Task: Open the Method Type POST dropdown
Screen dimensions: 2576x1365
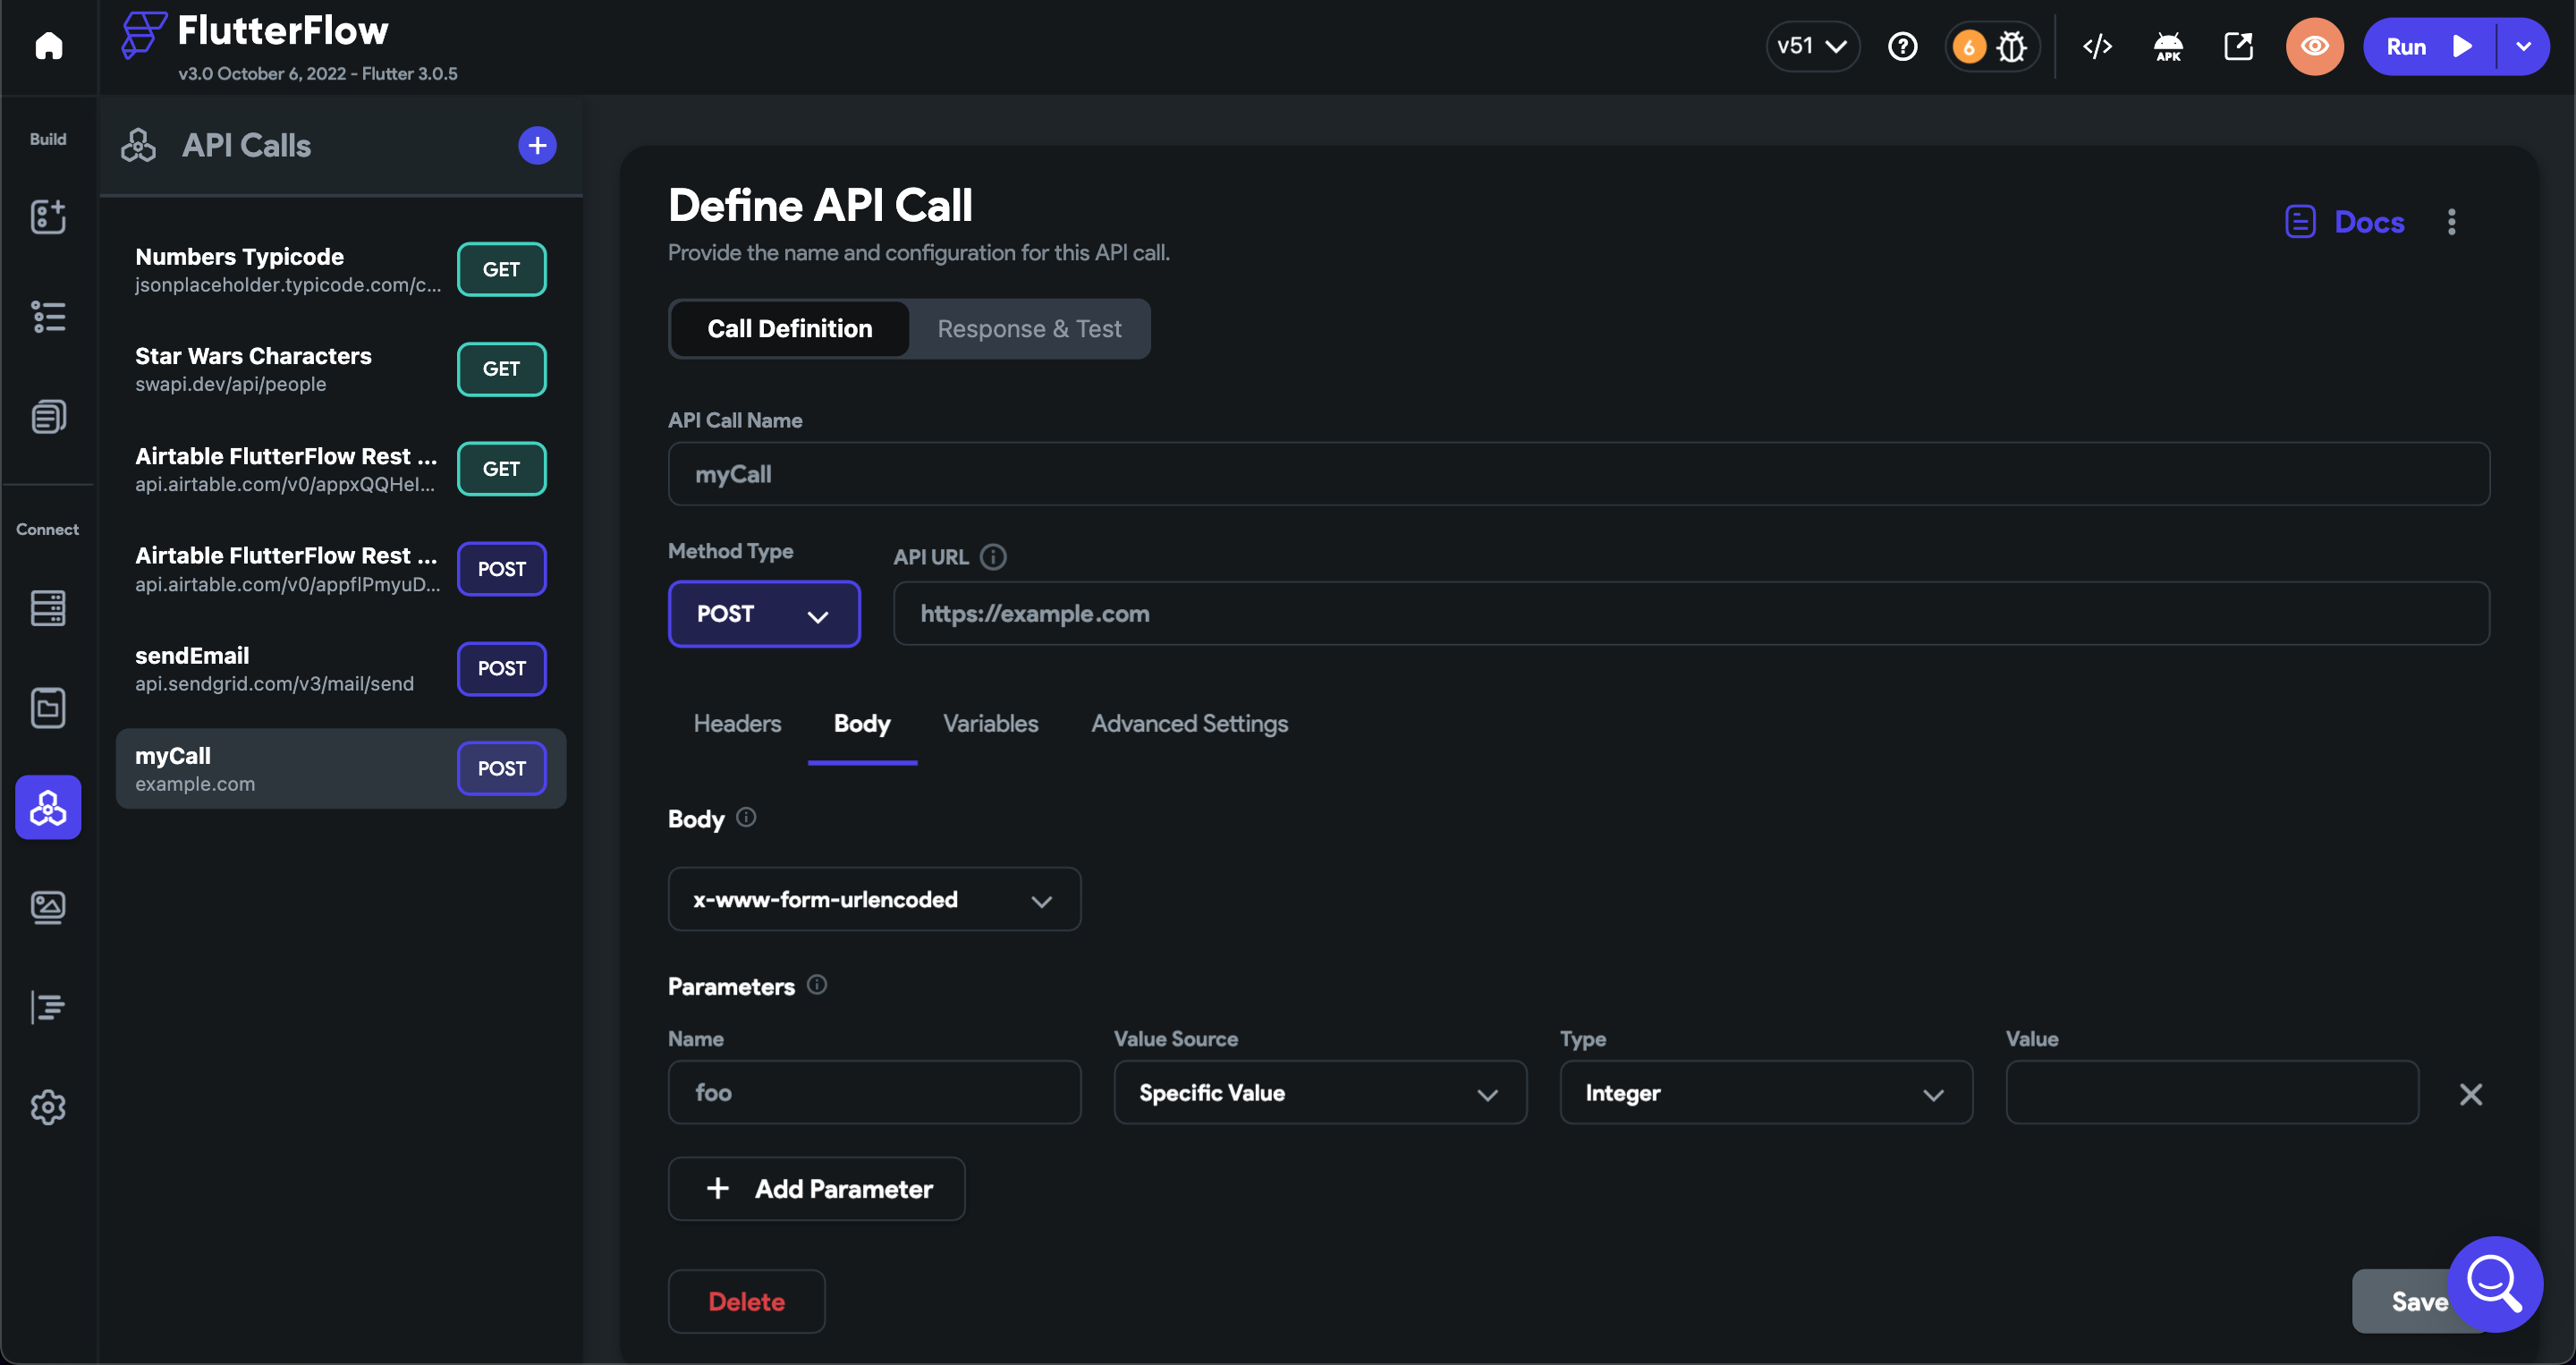Action: pos(764,613)
